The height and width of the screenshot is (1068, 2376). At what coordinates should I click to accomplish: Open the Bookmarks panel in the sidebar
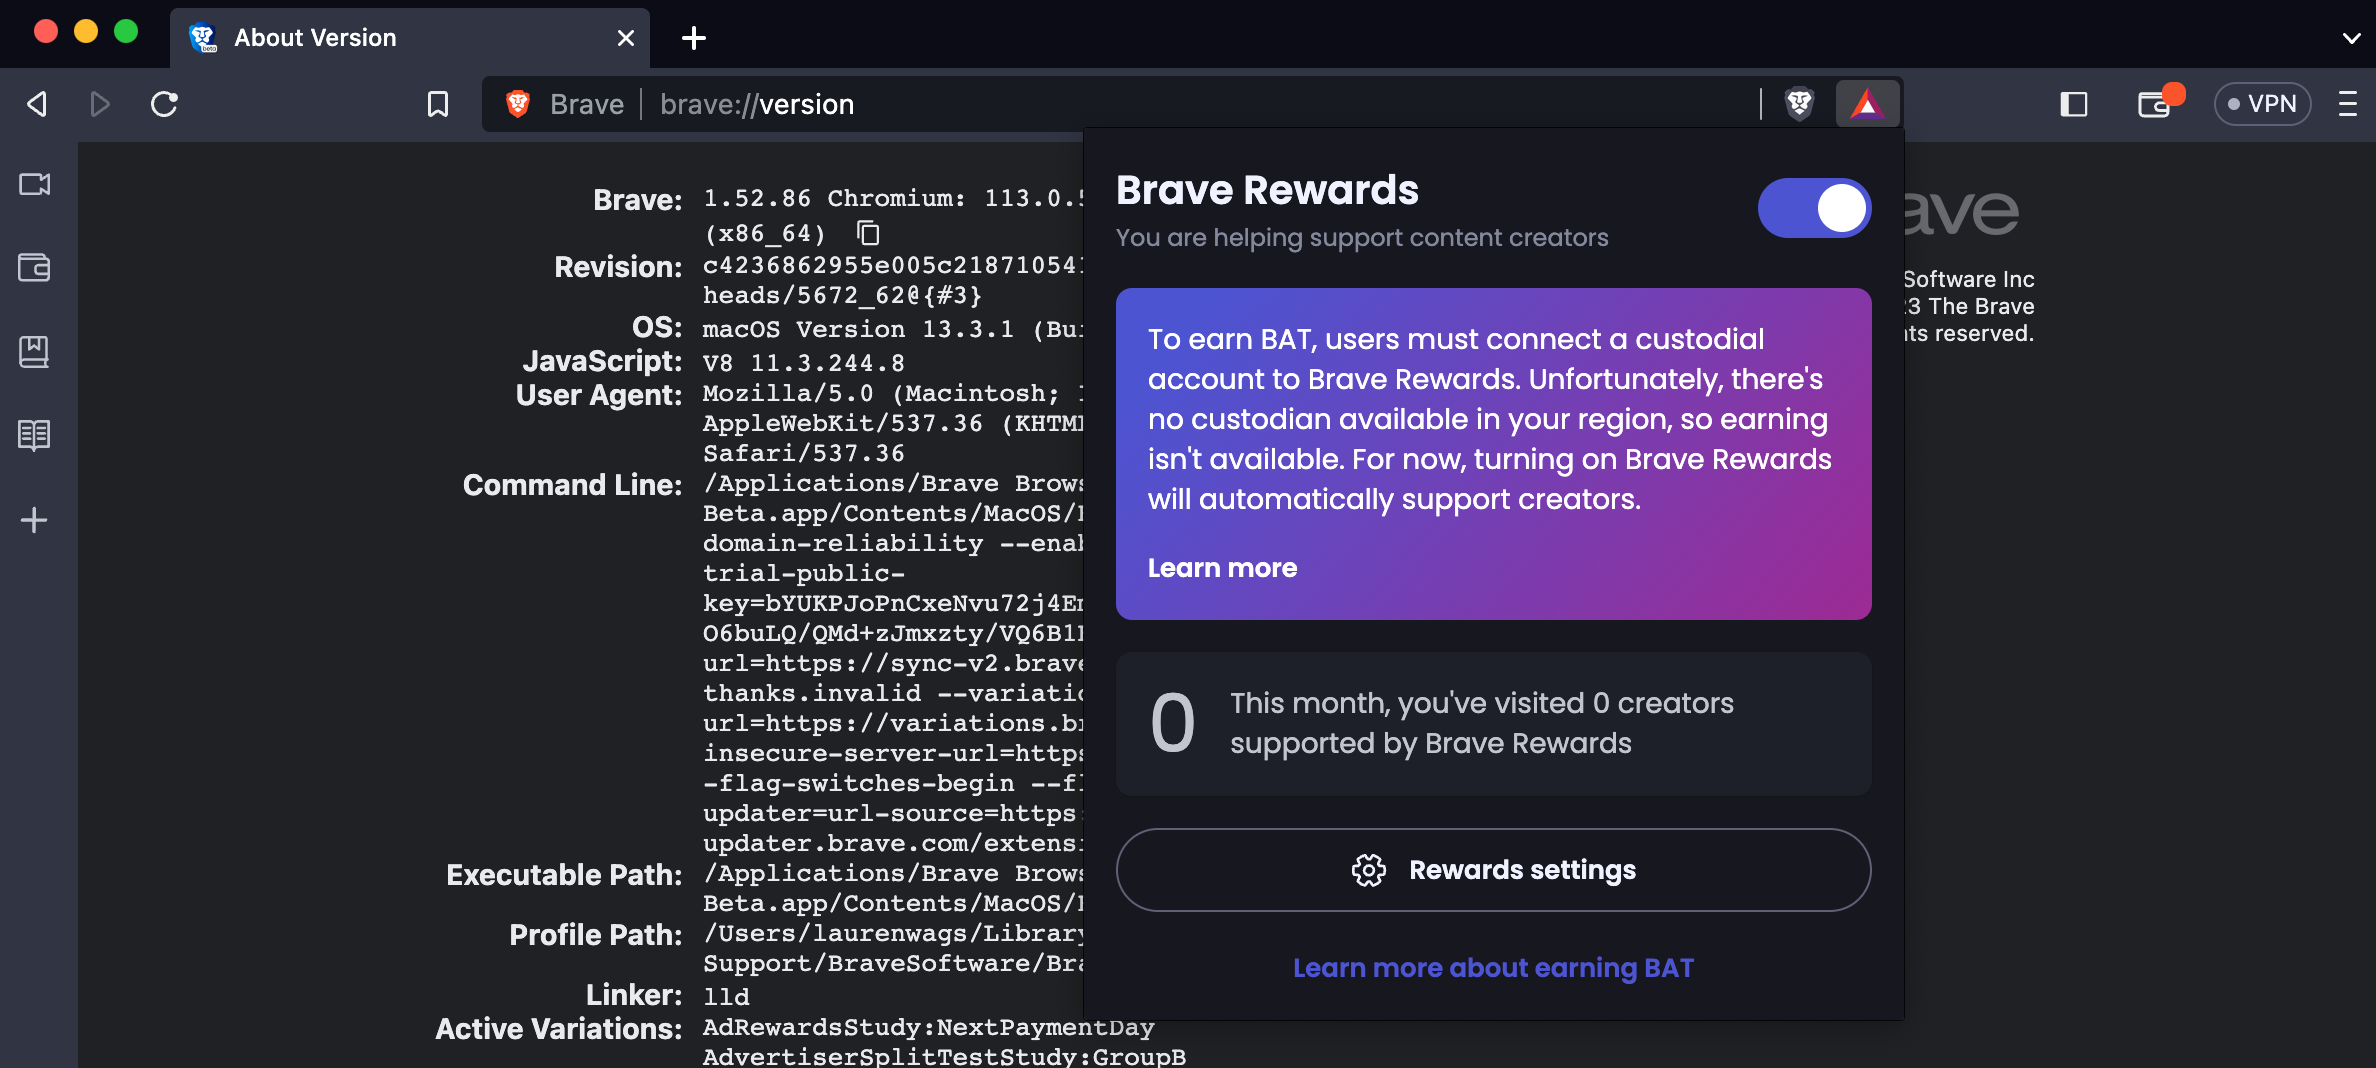(34, 351)
